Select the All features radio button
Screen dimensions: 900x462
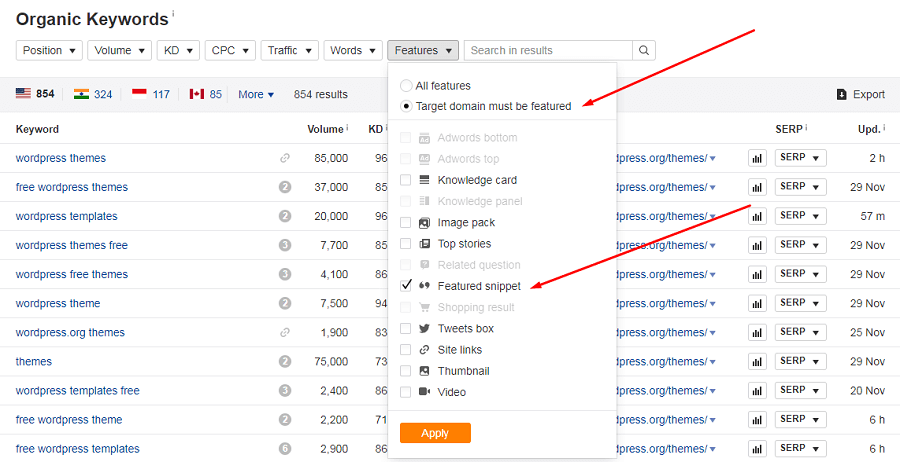click(406, 86)
